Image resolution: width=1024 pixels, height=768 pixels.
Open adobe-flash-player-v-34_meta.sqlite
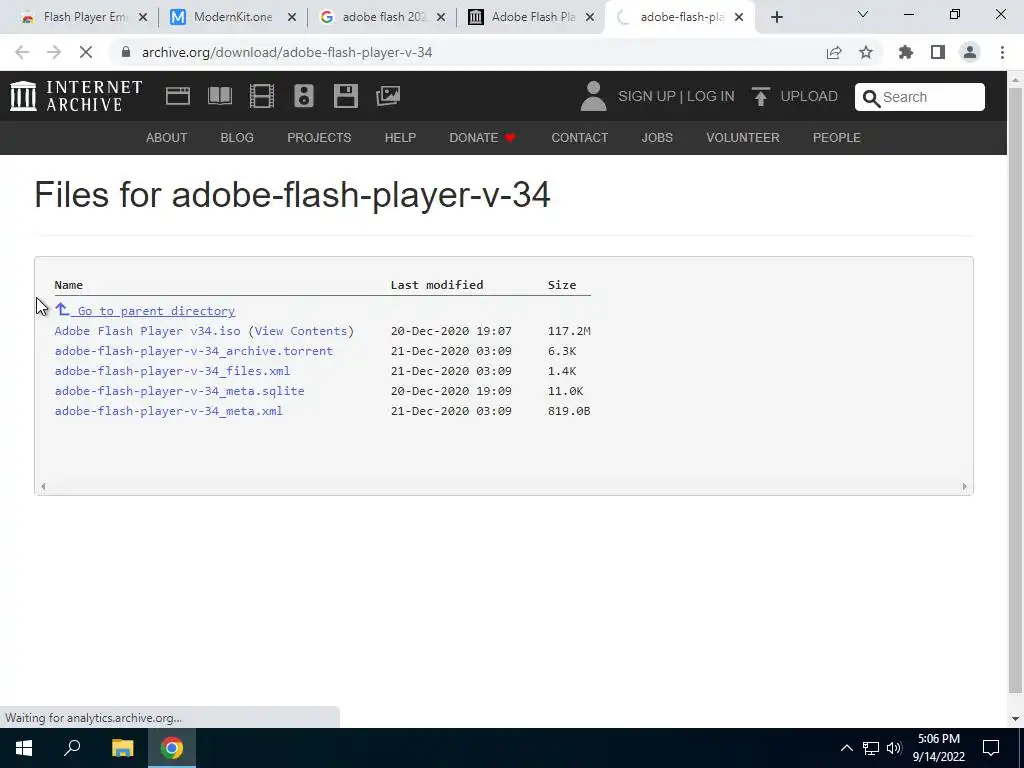(x=180, y=391)
